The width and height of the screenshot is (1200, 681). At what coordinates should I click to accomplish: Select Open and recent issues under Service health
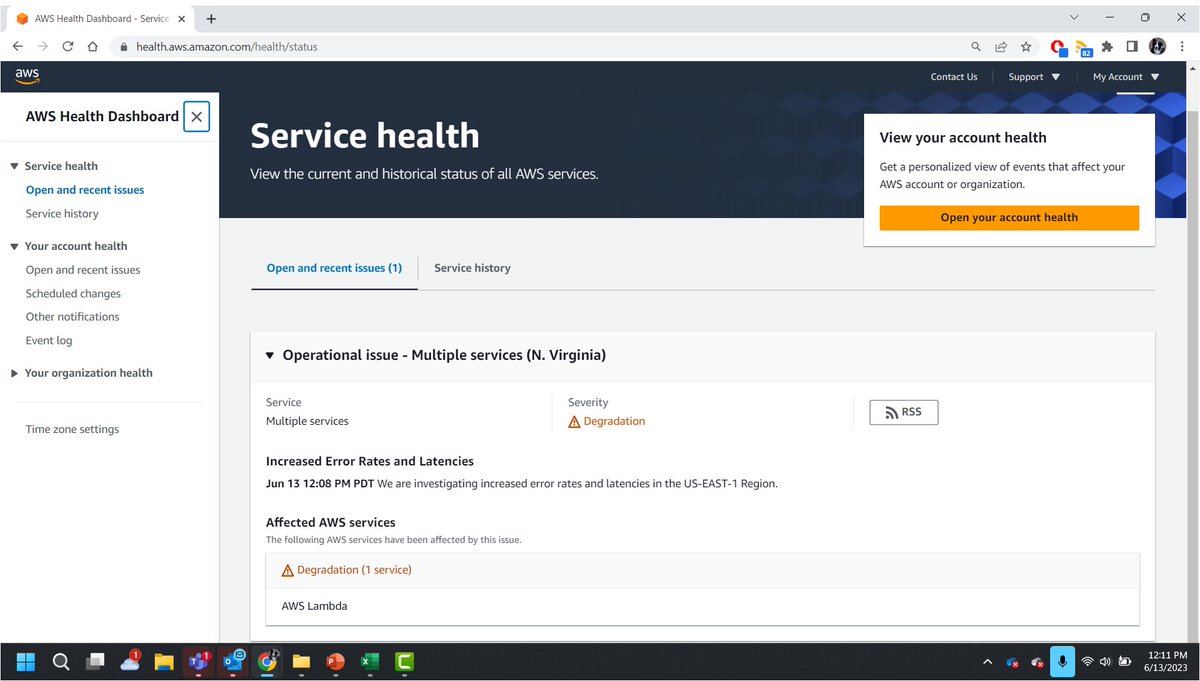85,190
